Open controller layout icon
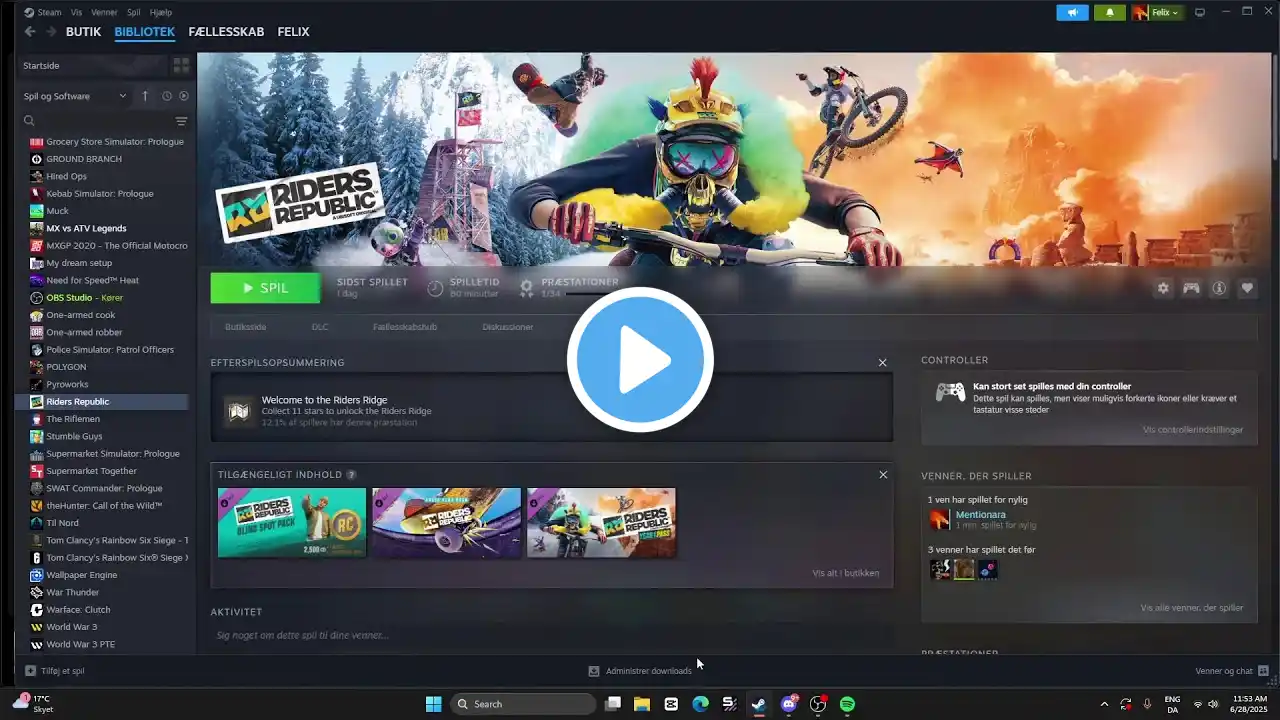 pyautogui.click(x=1191, y=288)
